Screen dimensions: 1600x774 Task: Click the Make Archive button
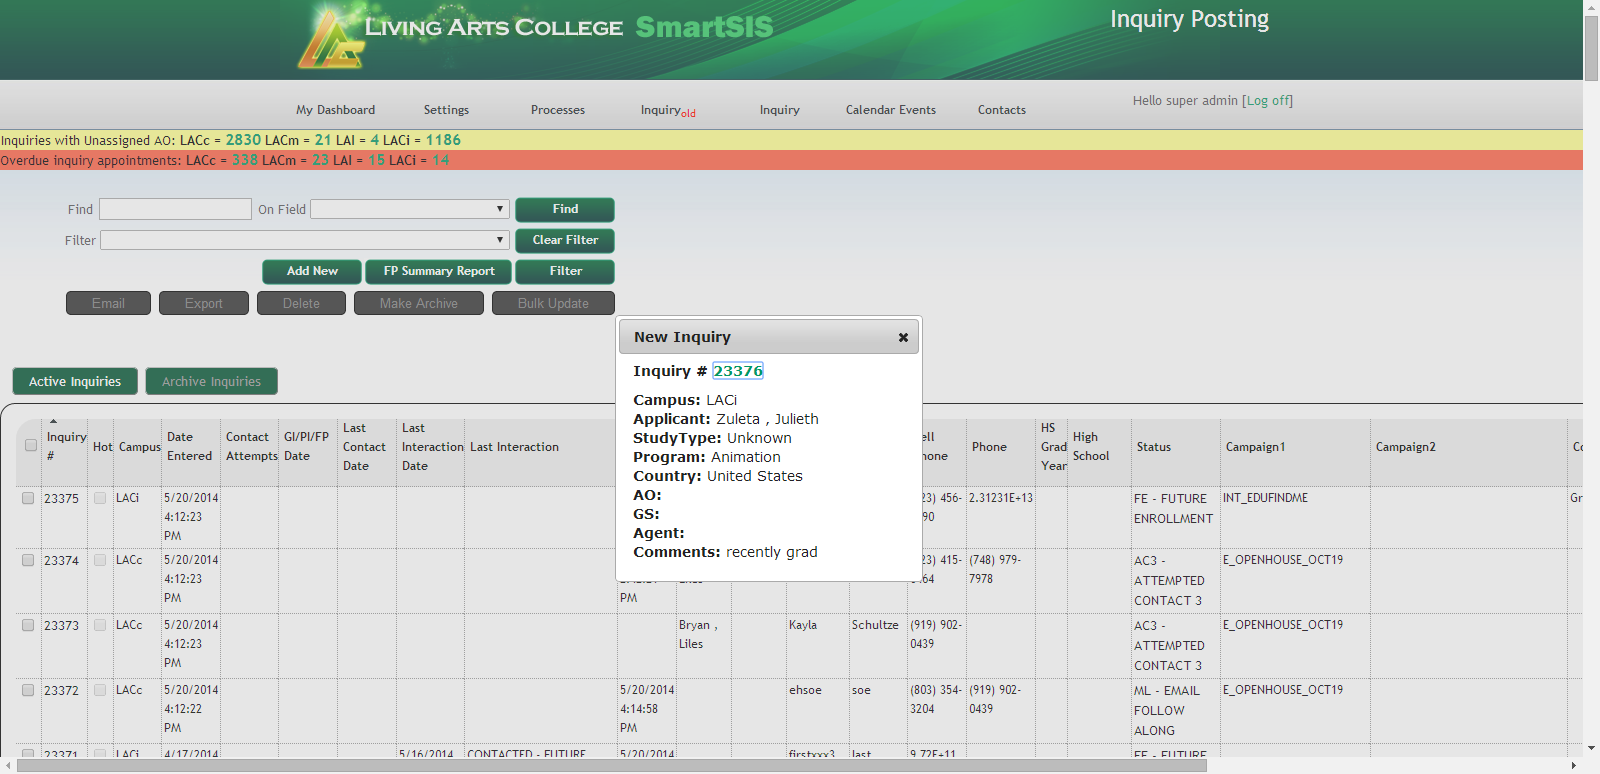pyautogui.click(x=419, y=303)
